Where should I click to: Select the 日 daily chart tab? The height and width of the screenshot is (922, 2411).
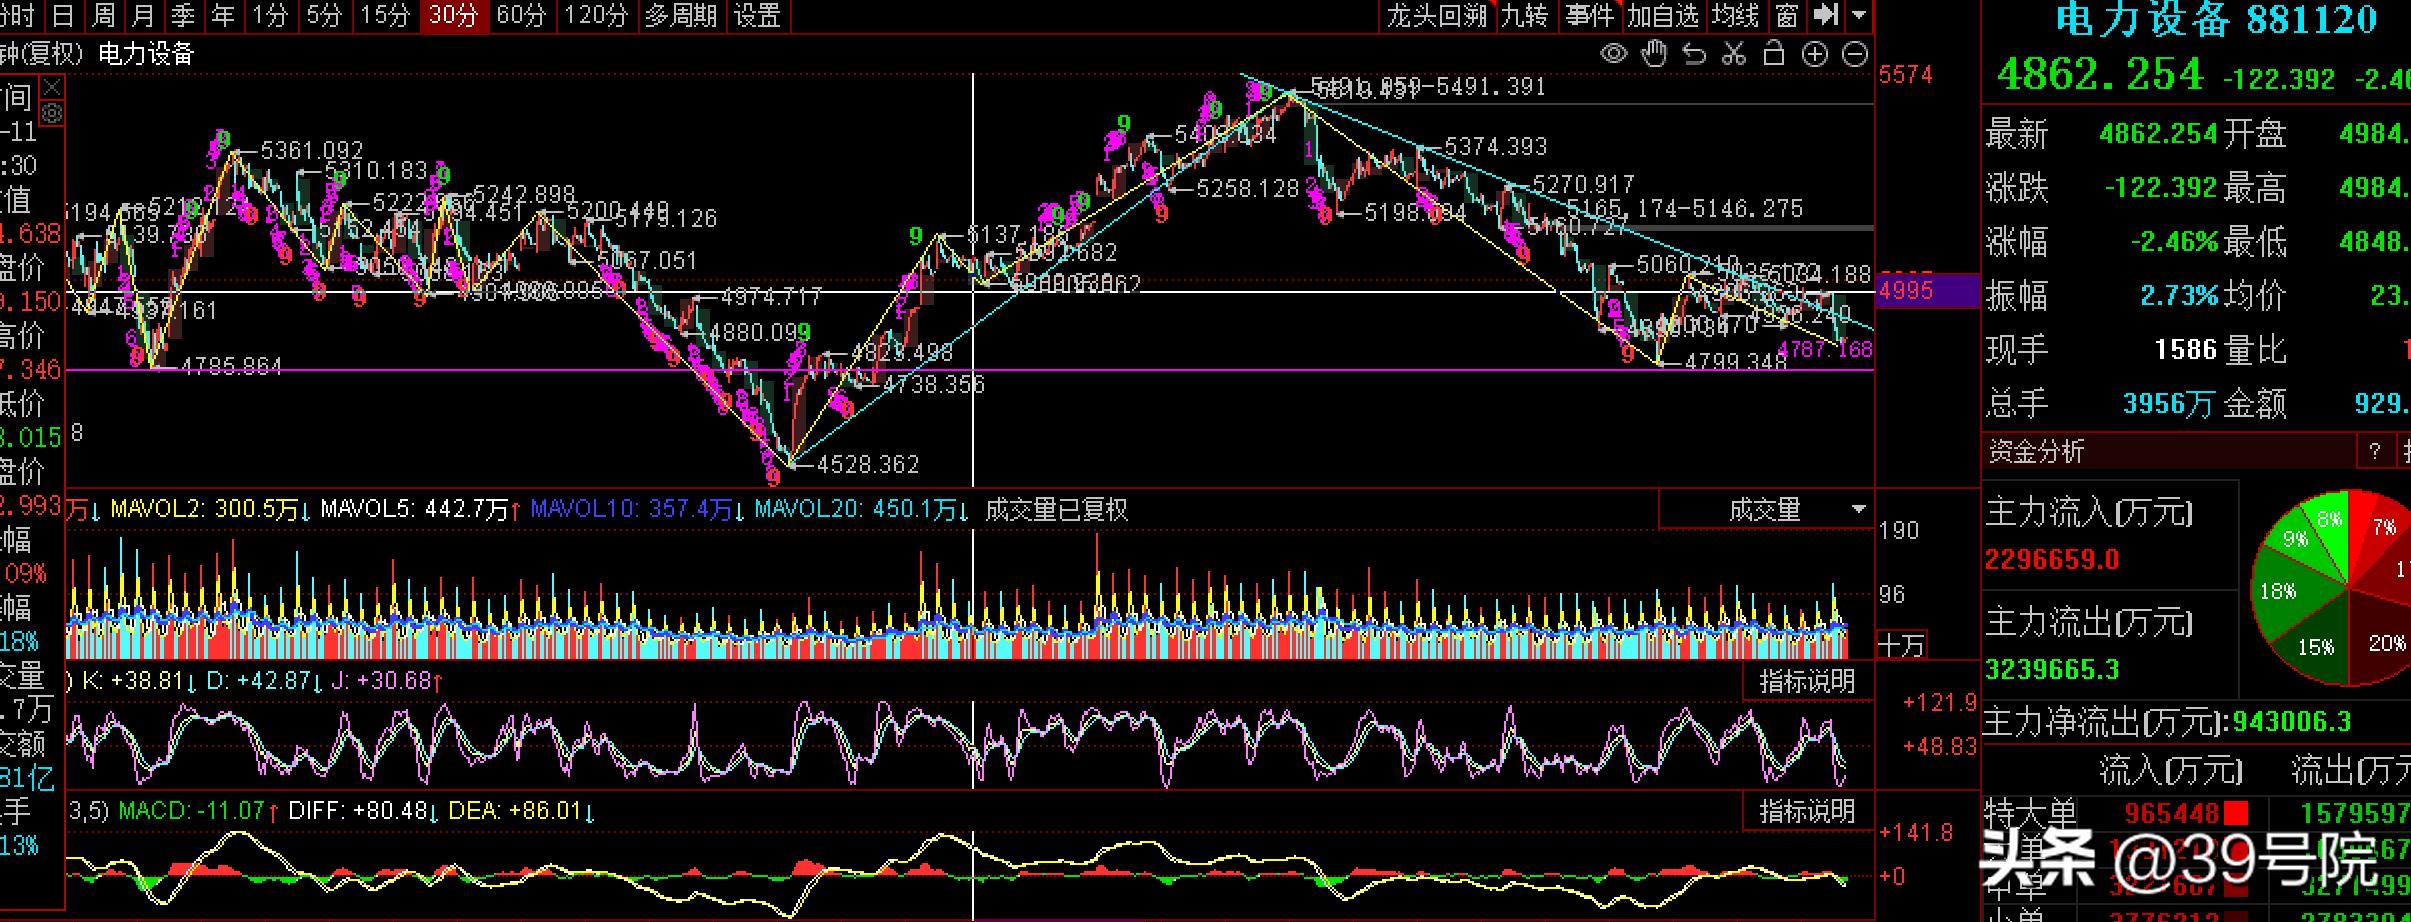63,15
